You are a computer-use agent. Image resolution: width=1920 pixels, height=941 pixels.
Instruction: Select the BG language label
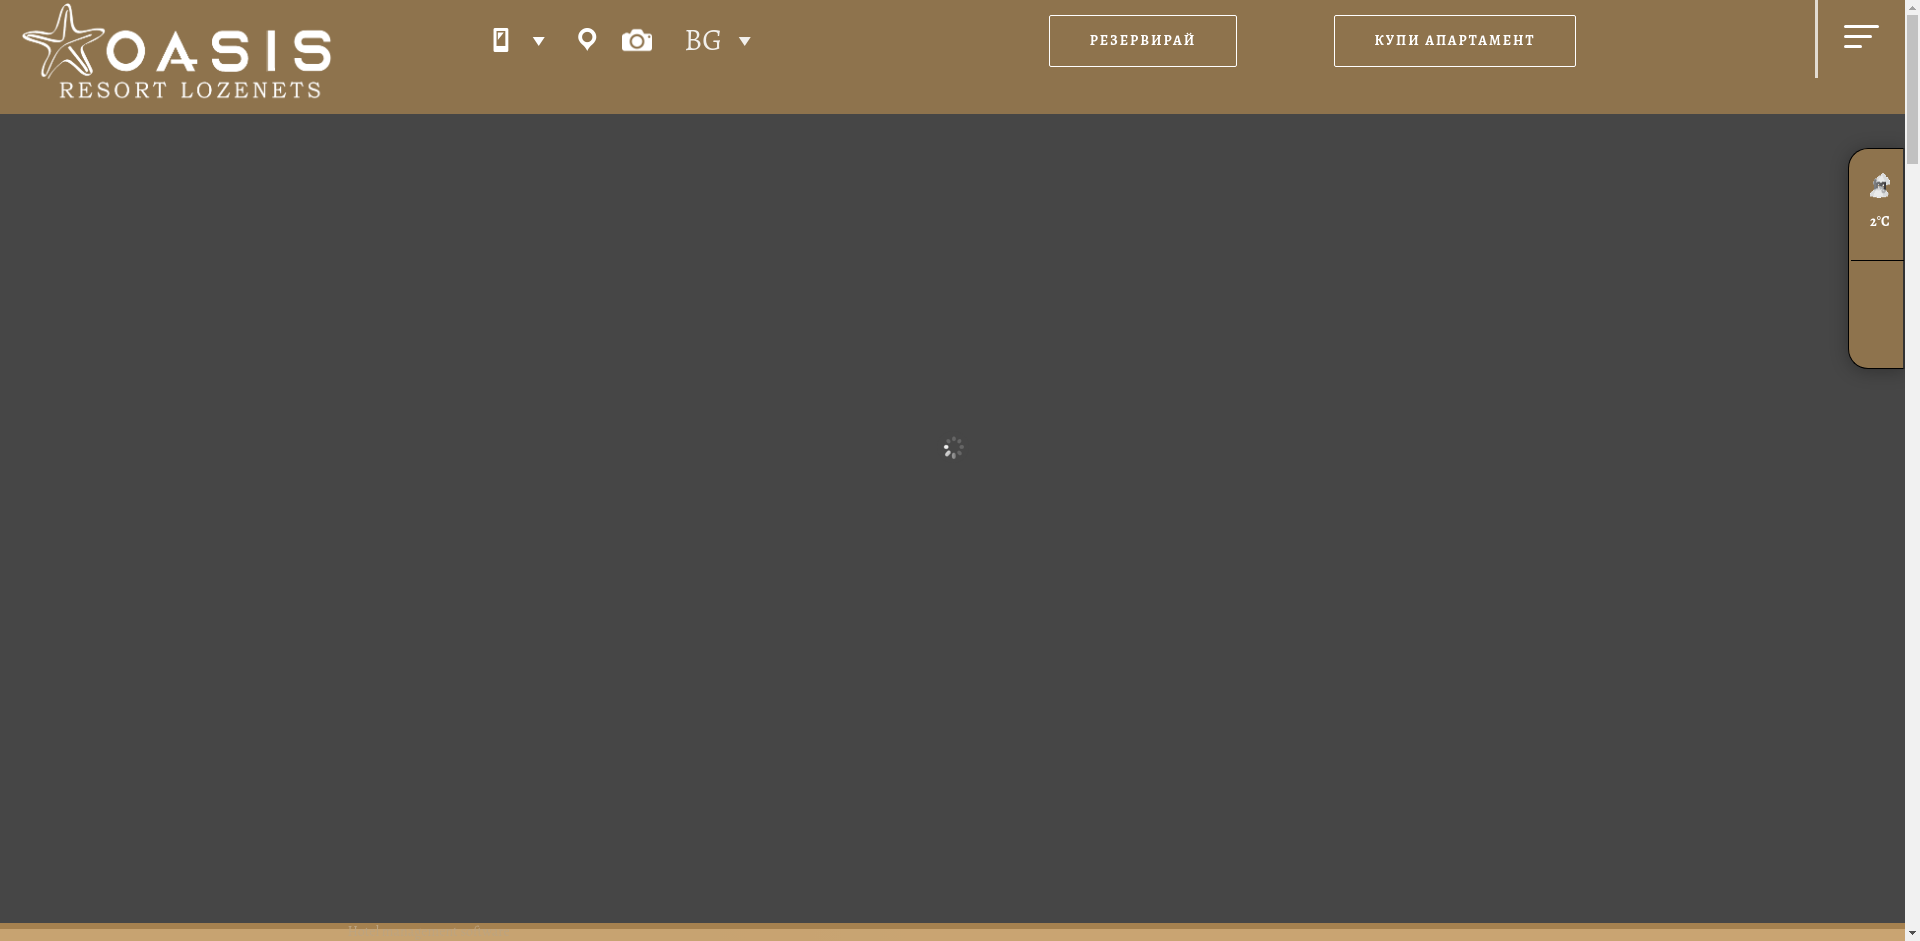(703, 41)
